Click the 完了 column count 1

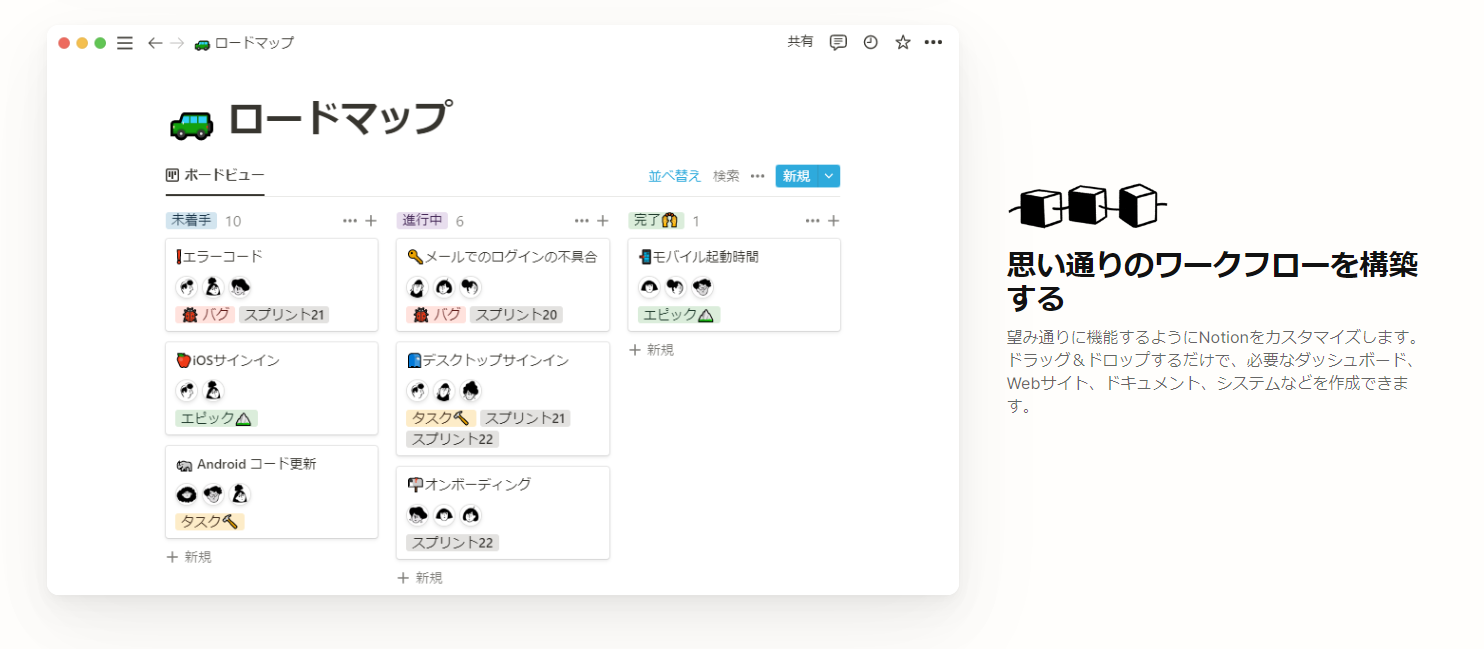point(696,221)
